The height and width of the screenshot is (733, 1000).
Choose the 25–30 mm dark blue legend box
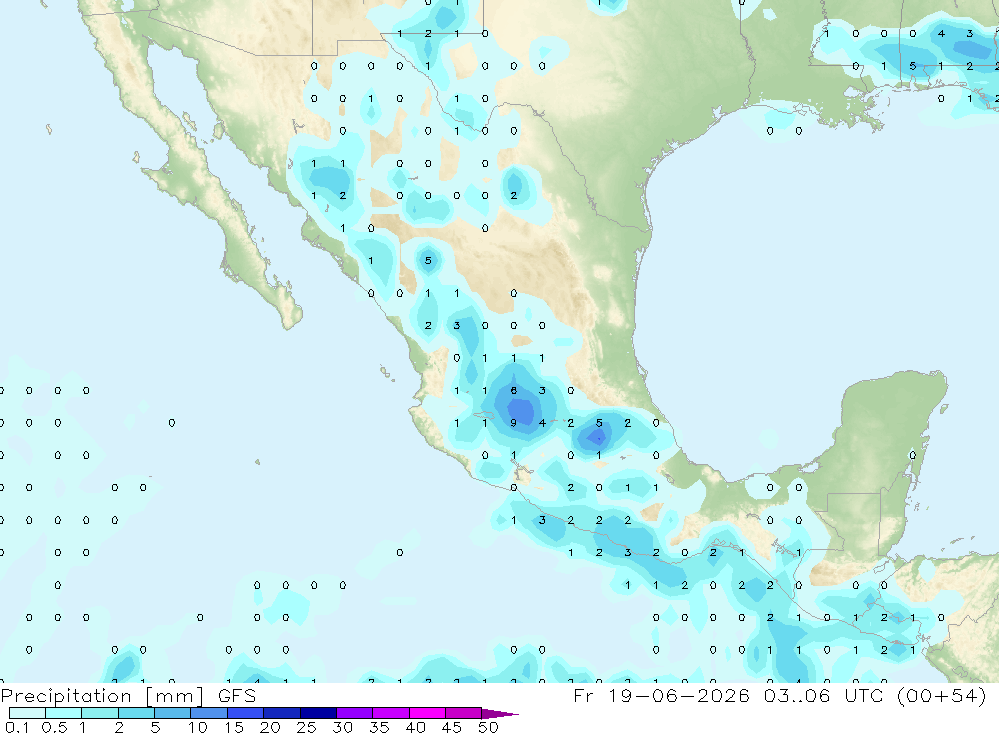coord(318,713)
